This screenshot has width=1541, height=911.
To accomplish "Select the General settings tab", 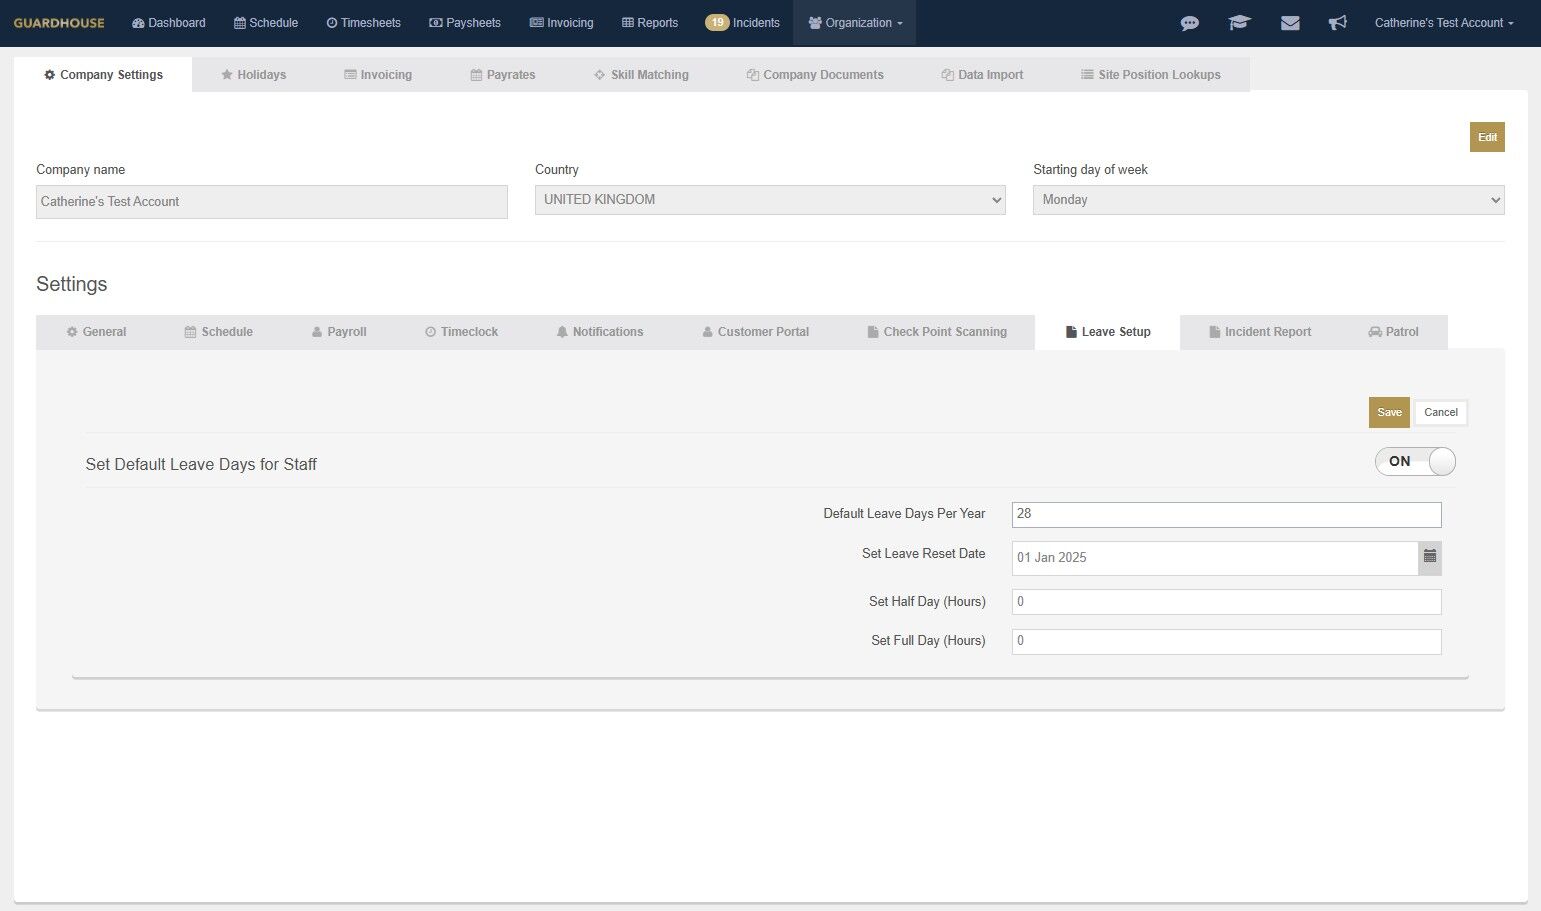I will coord(96,332).
